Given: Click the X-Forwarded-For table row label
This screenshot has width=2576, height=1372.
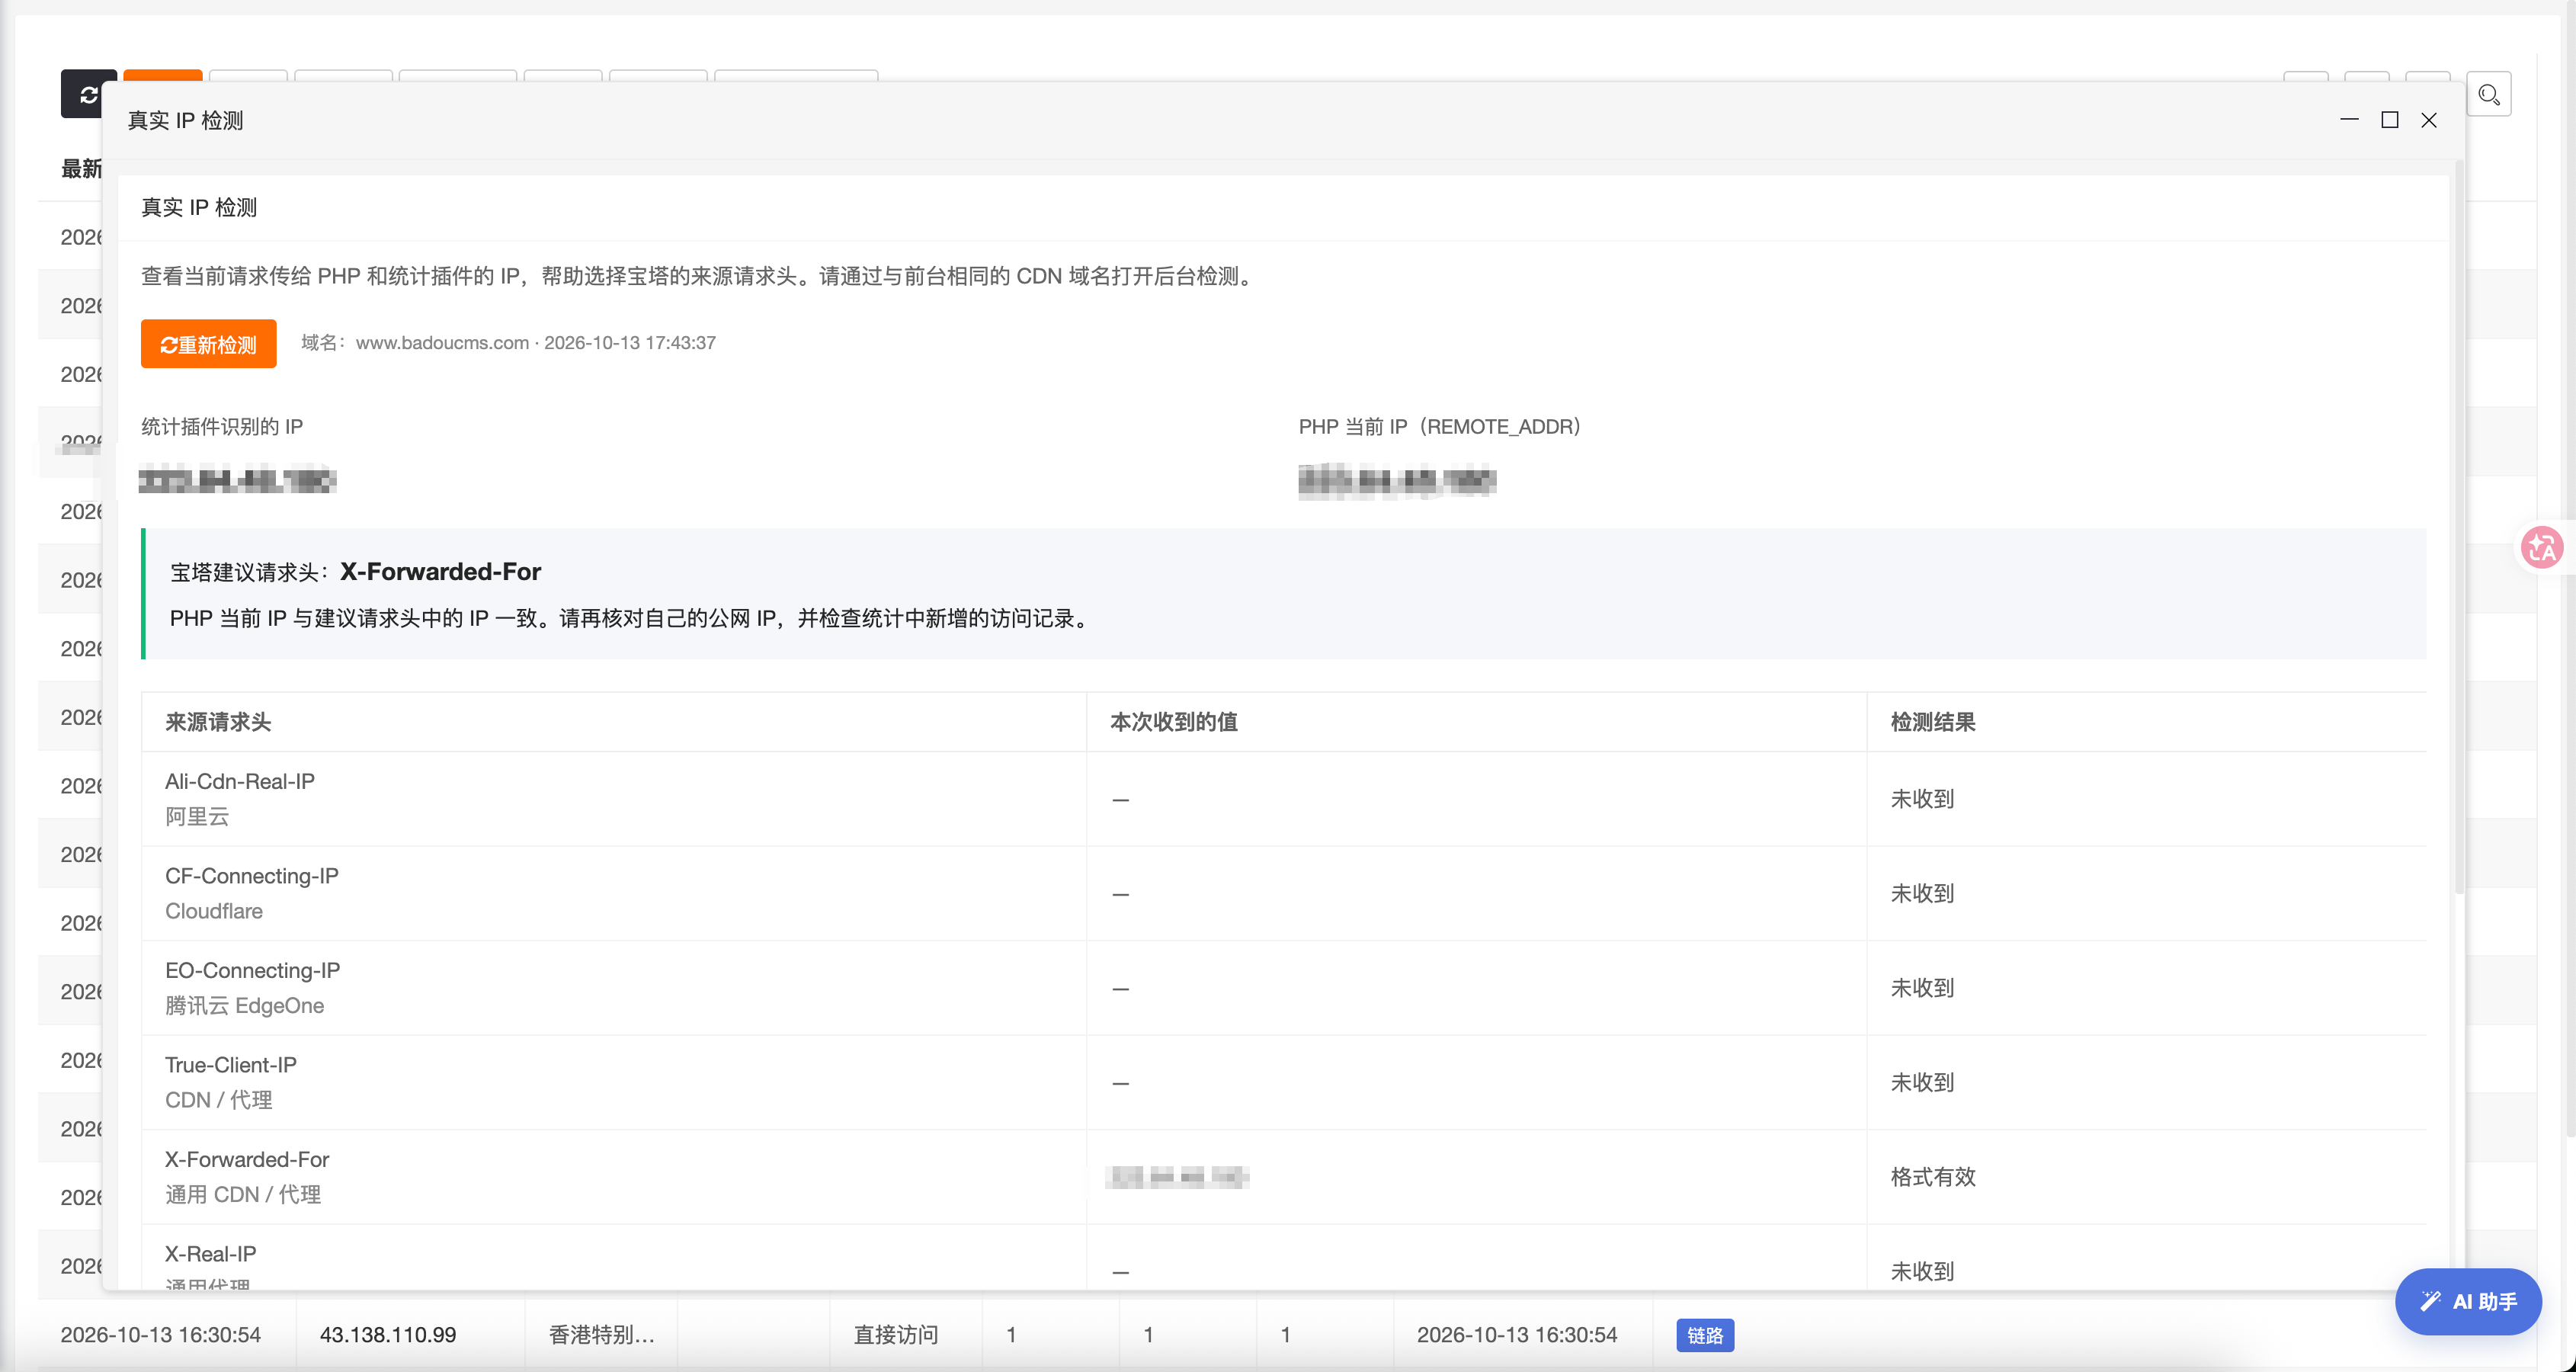Looking at the screenshot, I should point(247,1159).
